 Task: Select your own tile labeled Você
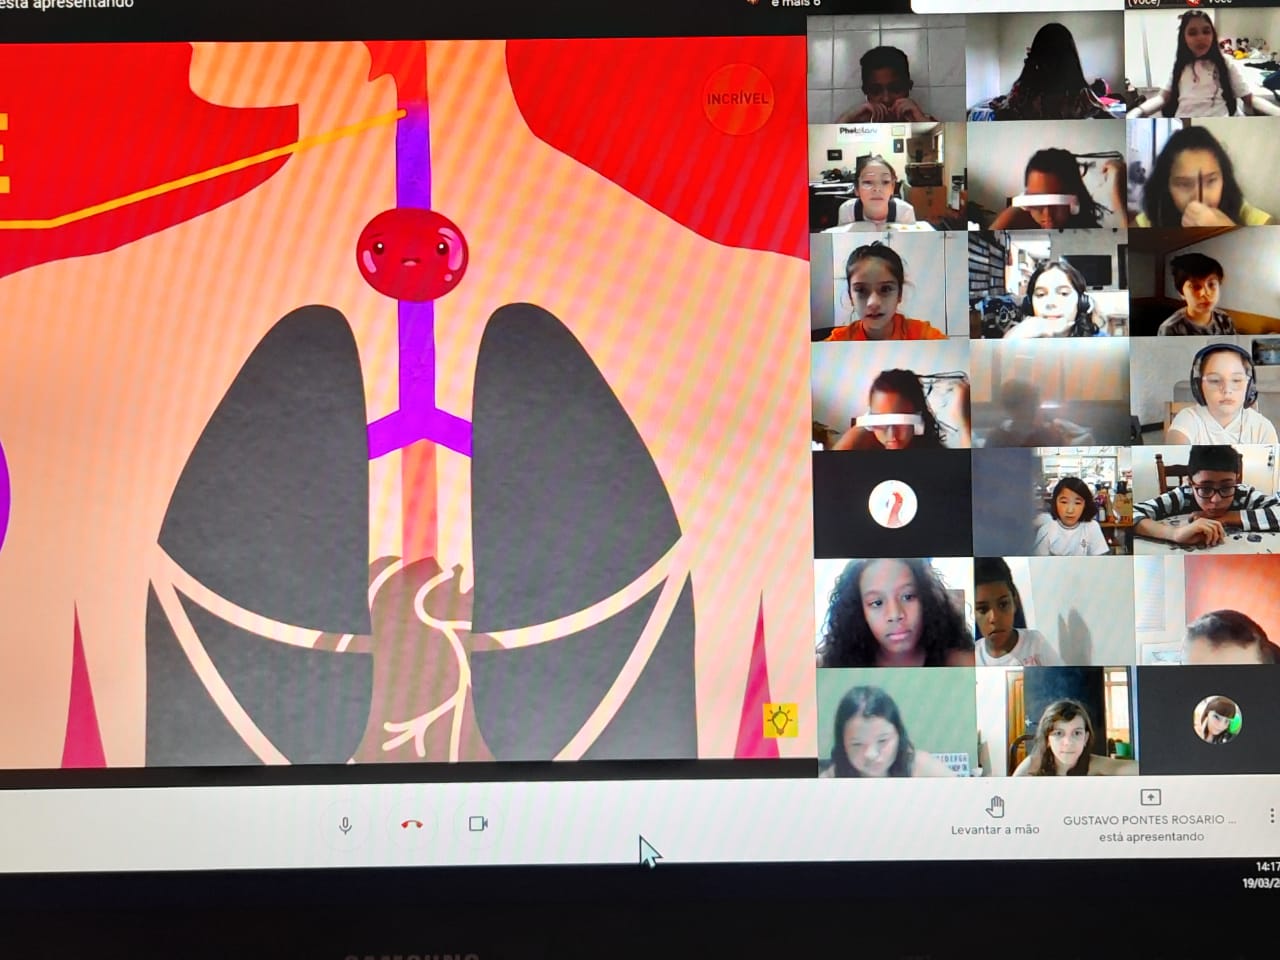1203,63
